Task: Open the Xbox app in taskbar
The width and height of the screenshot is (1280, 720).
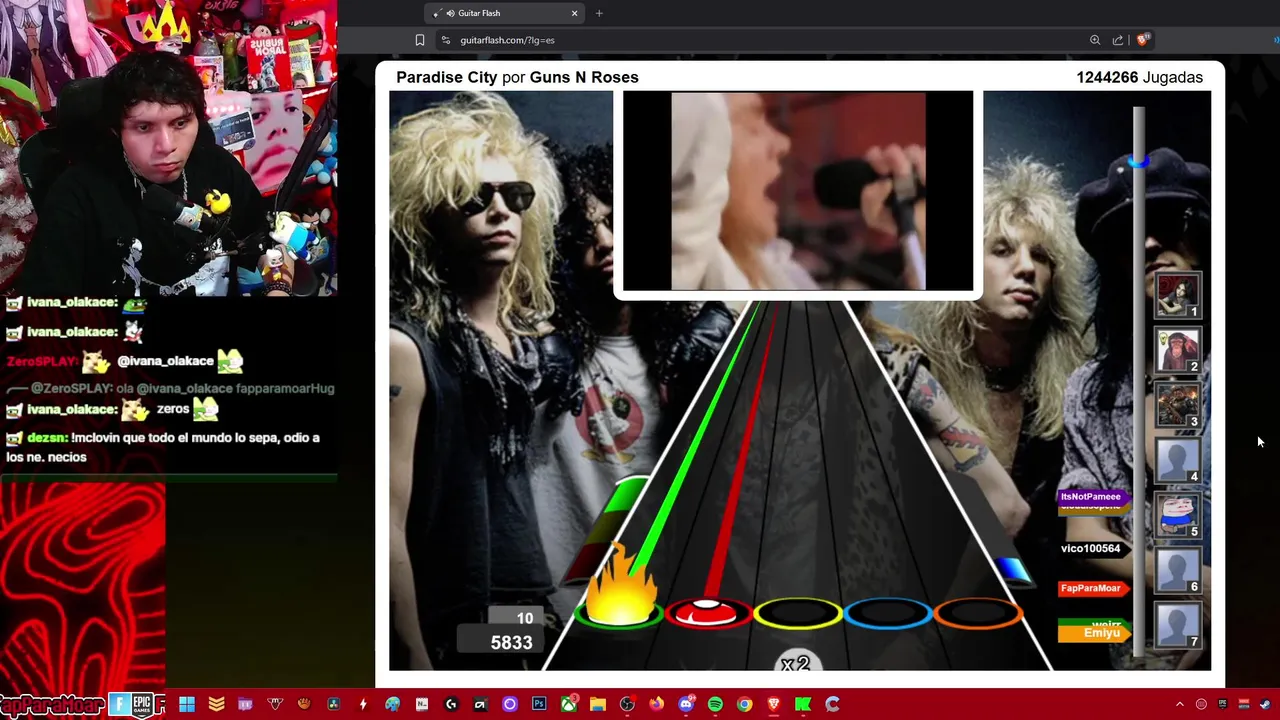Action: 569,704
